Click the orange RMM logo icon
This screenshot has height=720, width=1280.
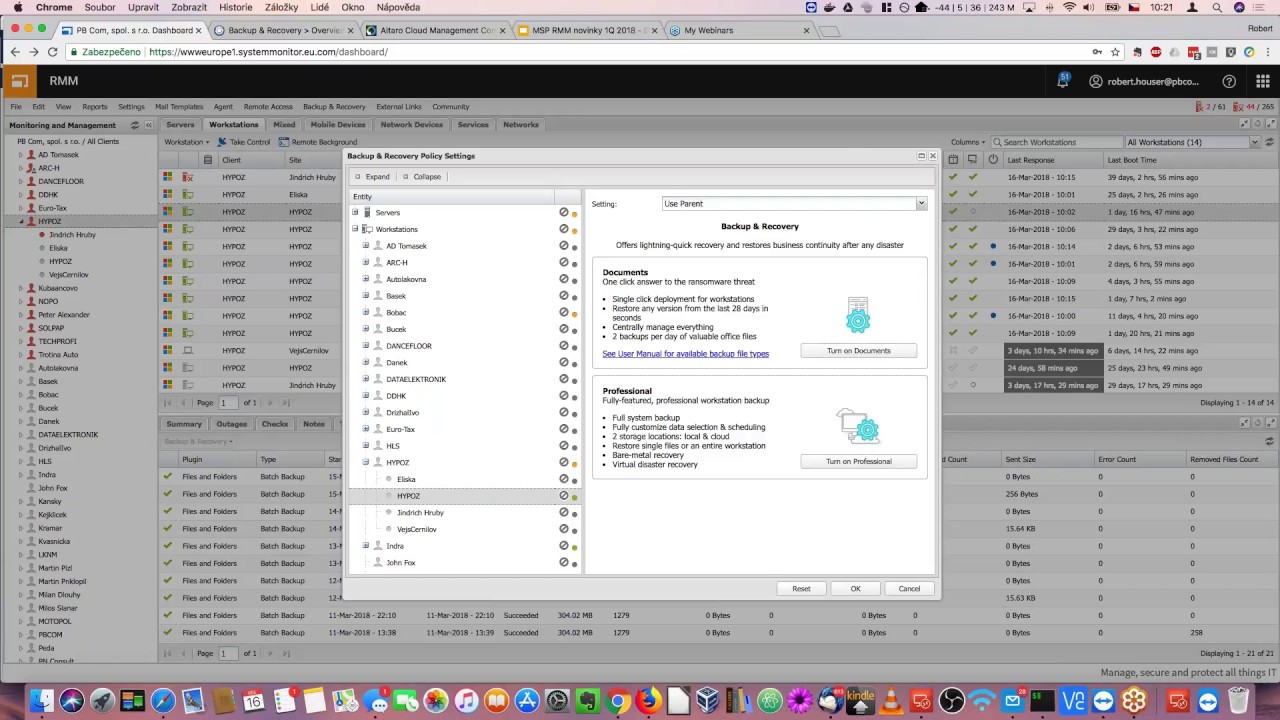[x=18, y=81]
